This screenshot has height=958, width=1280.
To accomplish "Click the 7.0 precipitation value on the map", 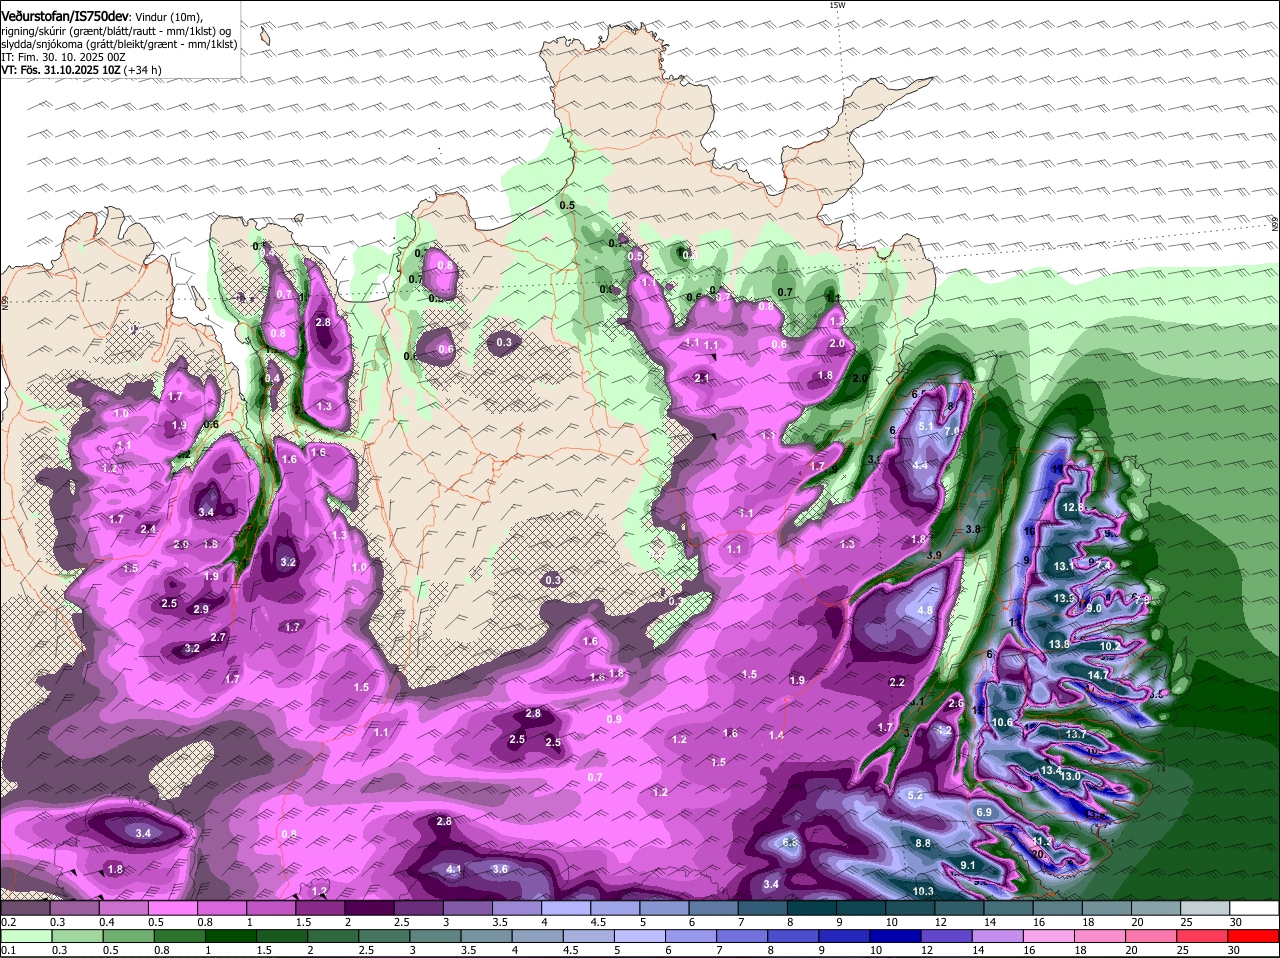I will pyautogui.click(x=951, y=431).
